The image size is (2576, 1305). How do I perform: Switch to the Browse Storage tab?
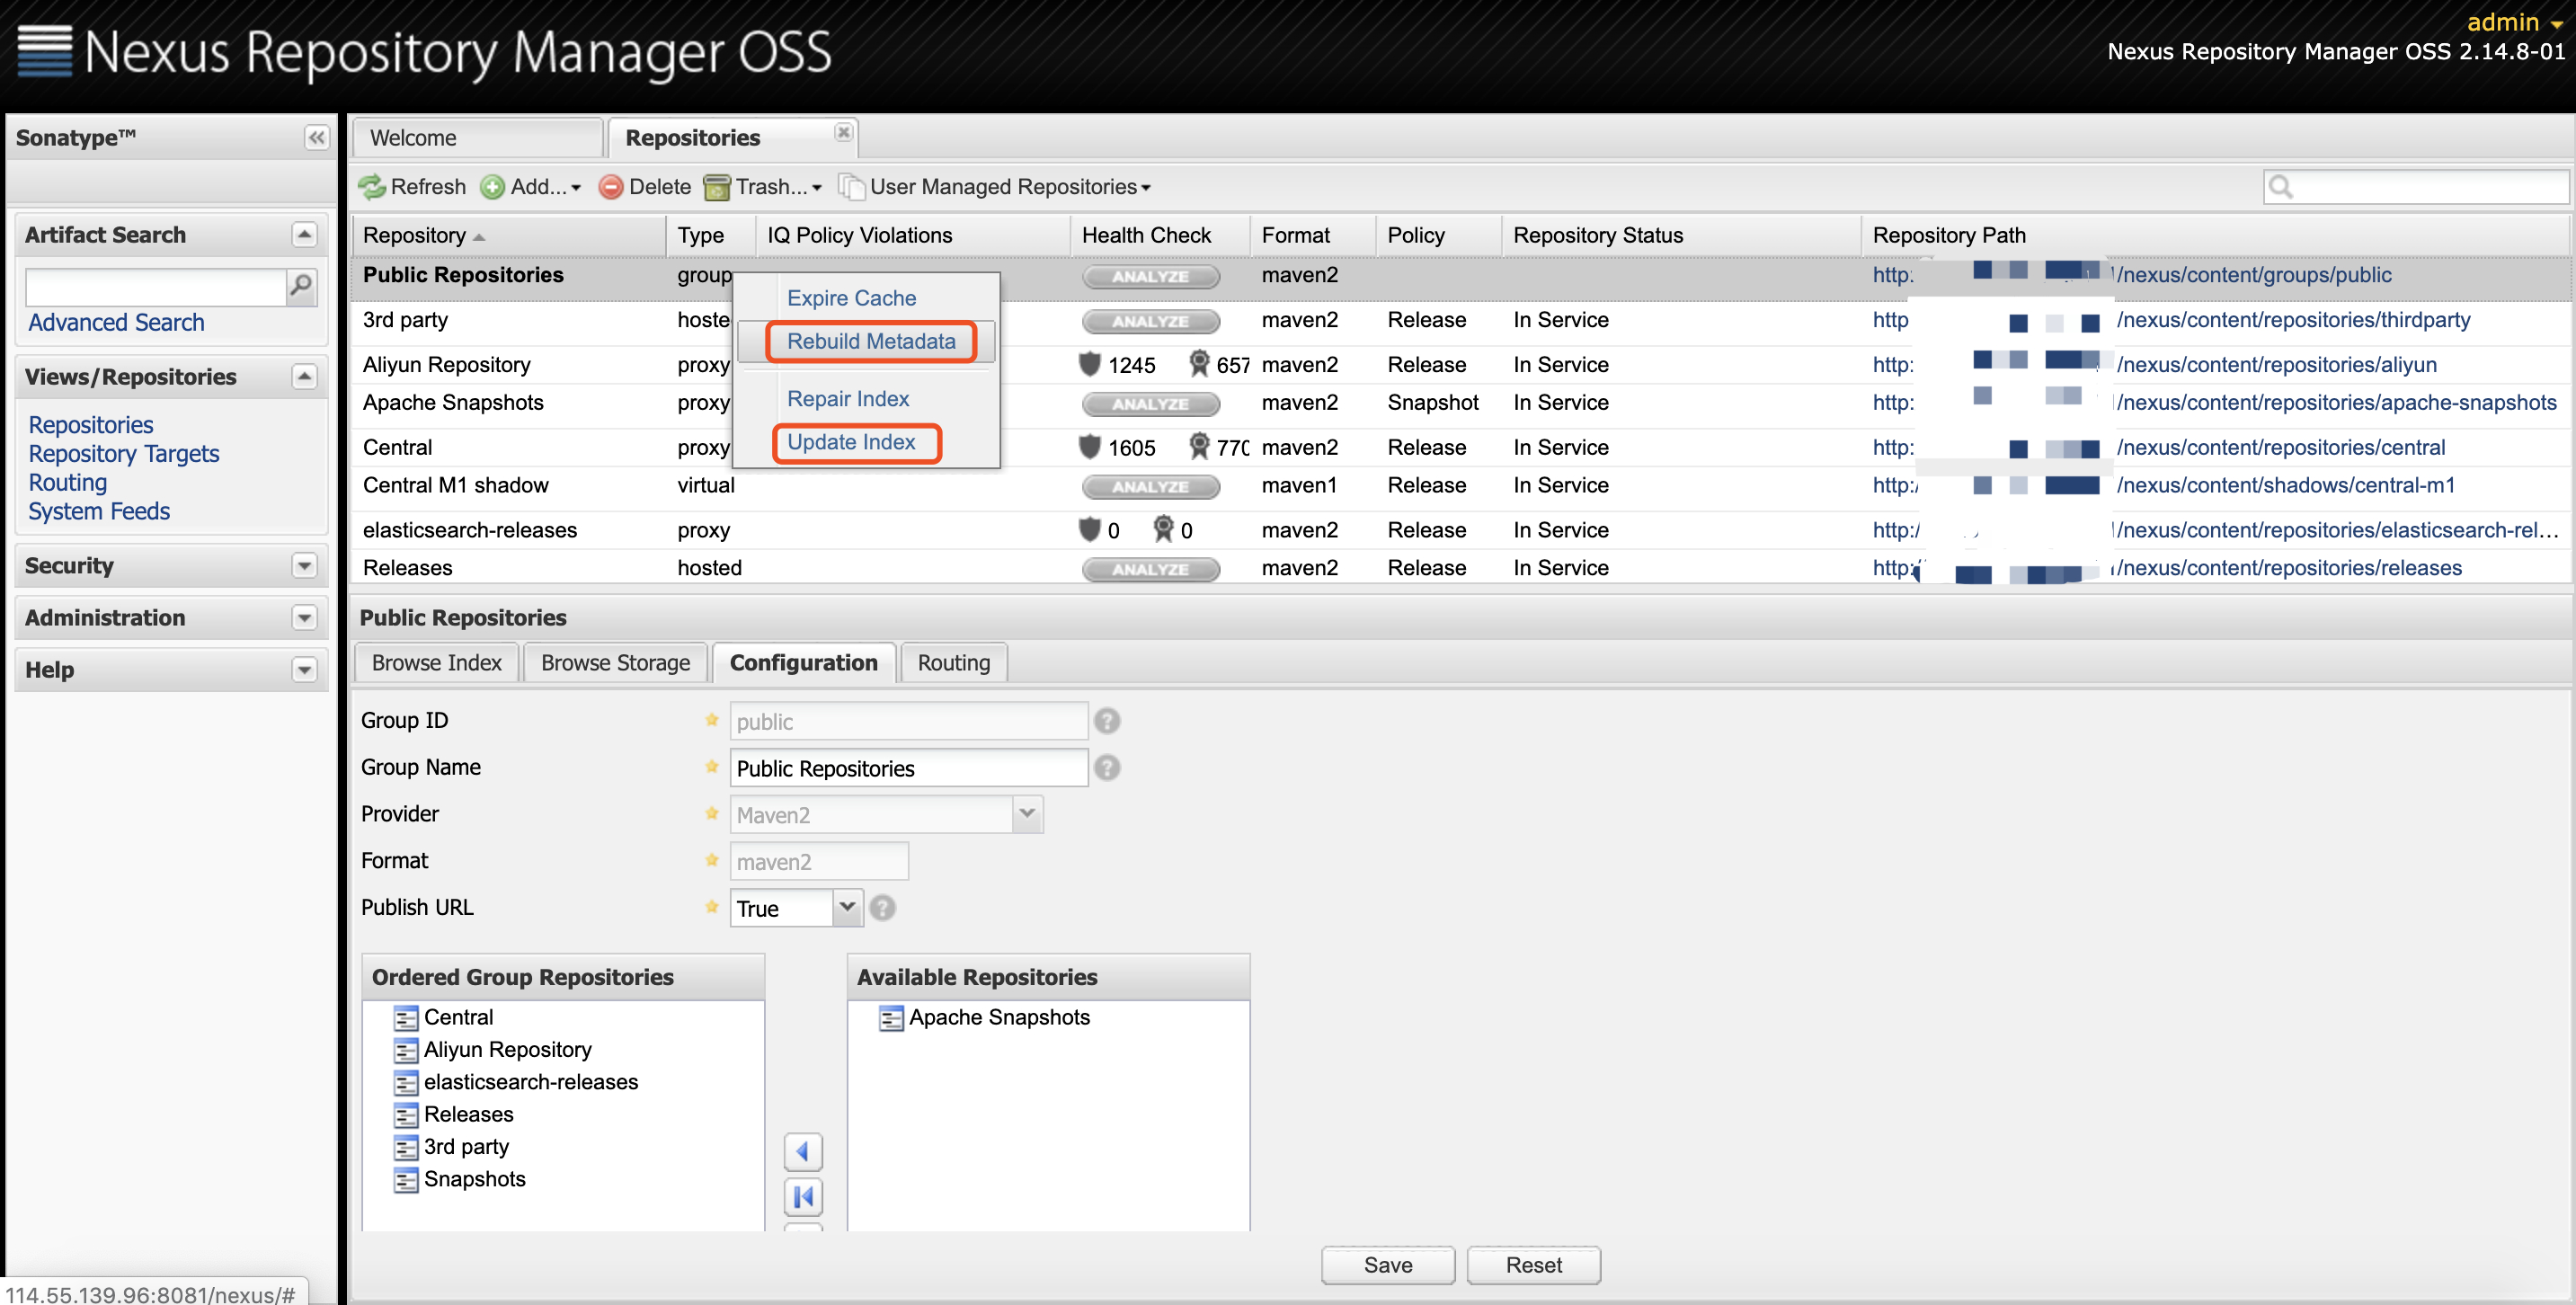click(x=615, y=663)
